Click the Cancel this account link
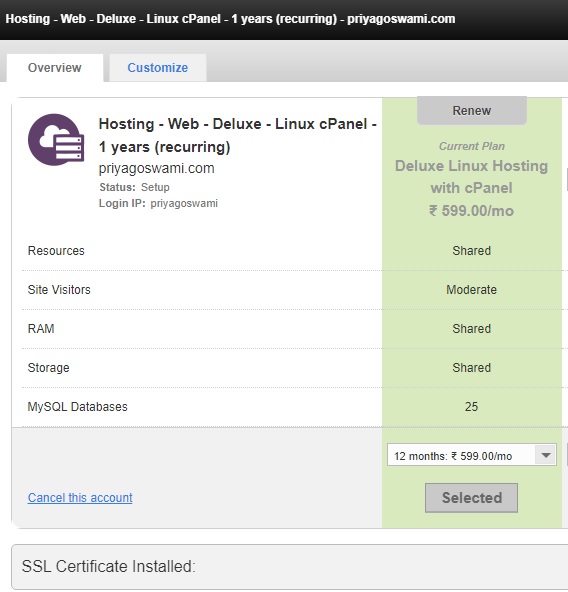 pos(80,498)
